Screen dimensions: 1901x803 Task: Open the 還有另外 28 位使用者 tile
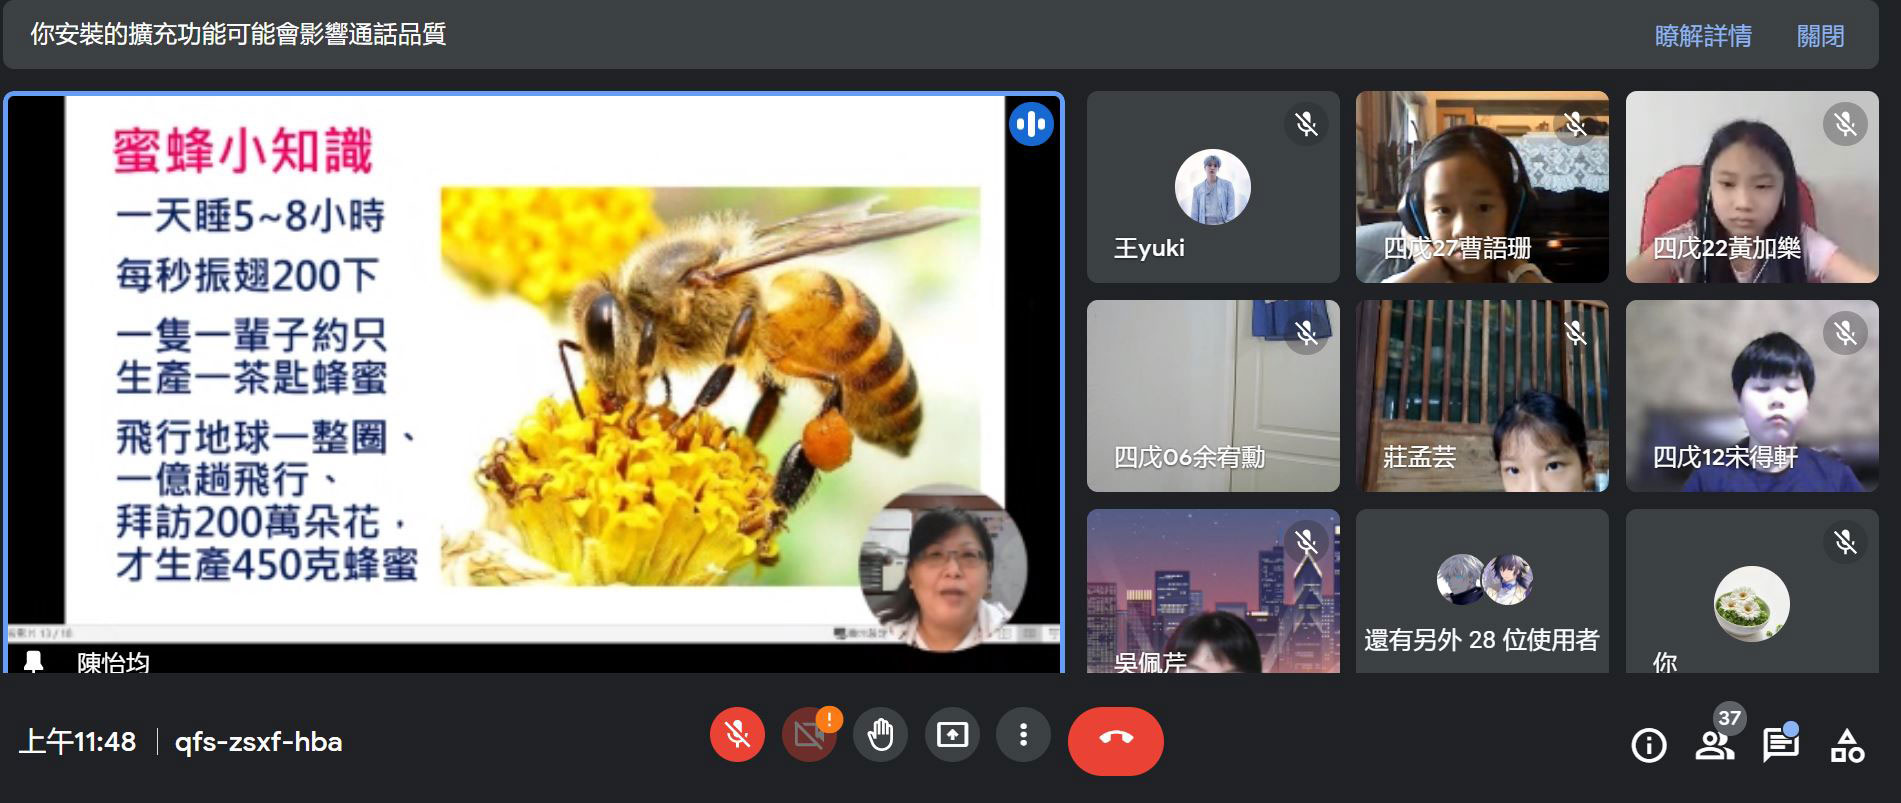tap(1482, 591)
